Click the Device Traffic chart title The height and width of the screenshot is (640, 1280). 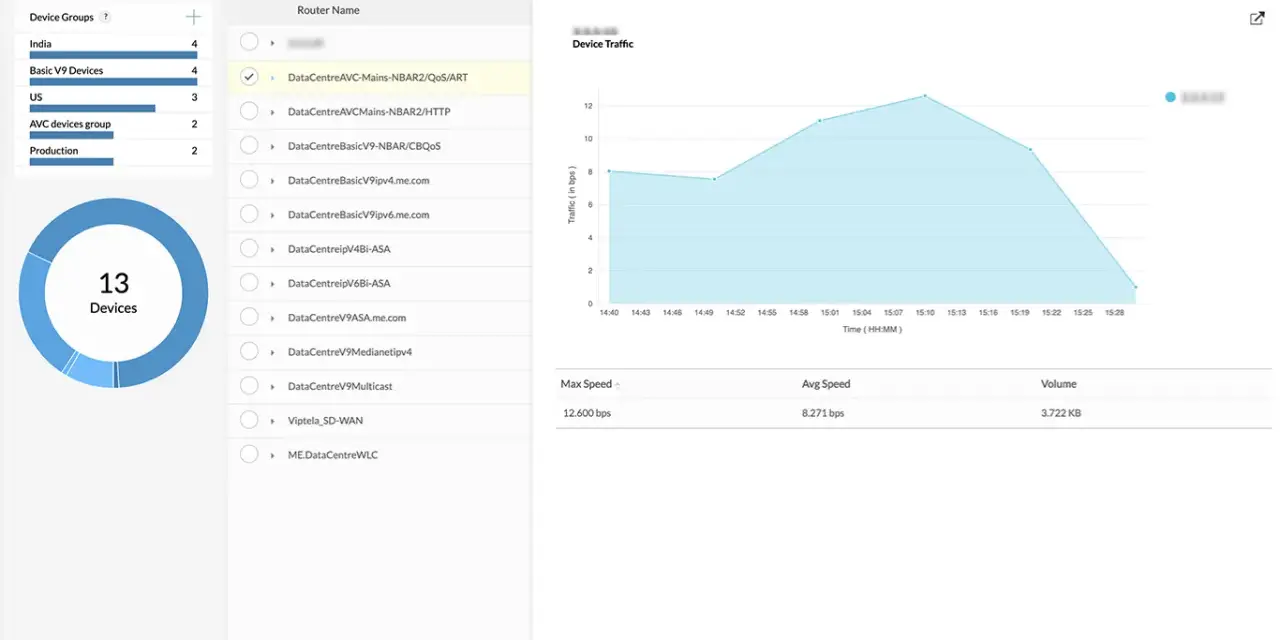(x=603, y=44)
